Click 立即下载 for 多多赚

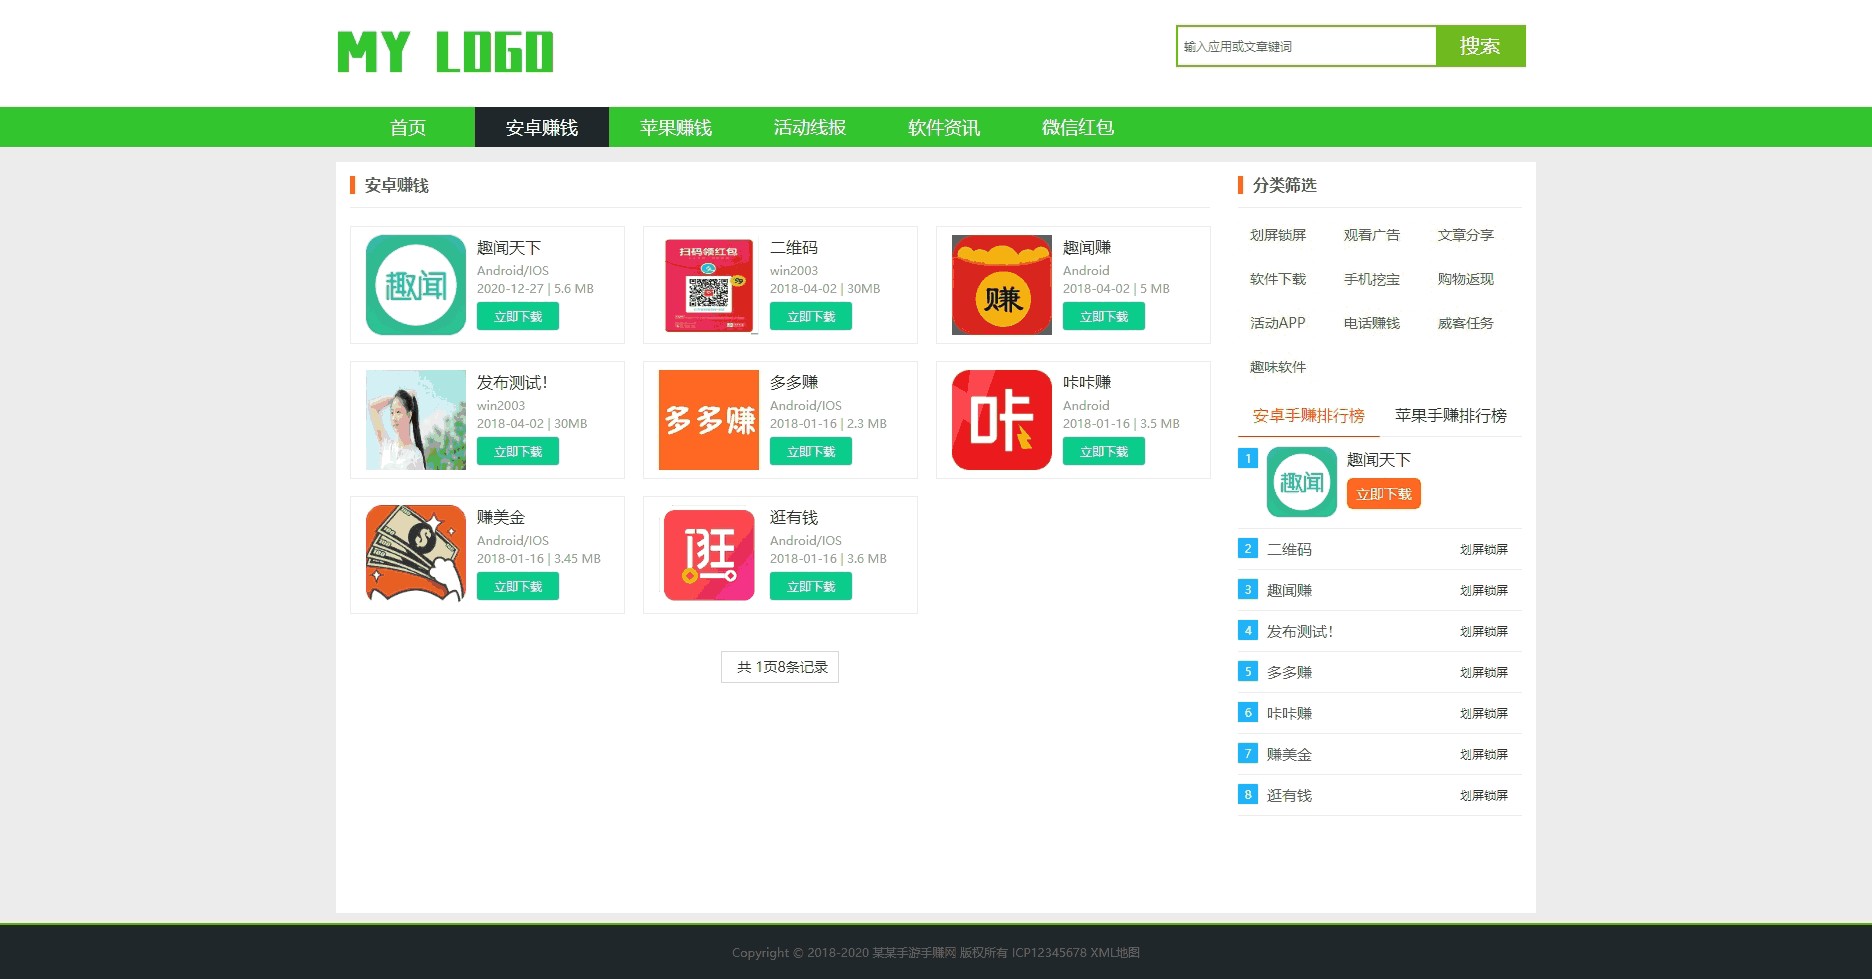(810, 451)
